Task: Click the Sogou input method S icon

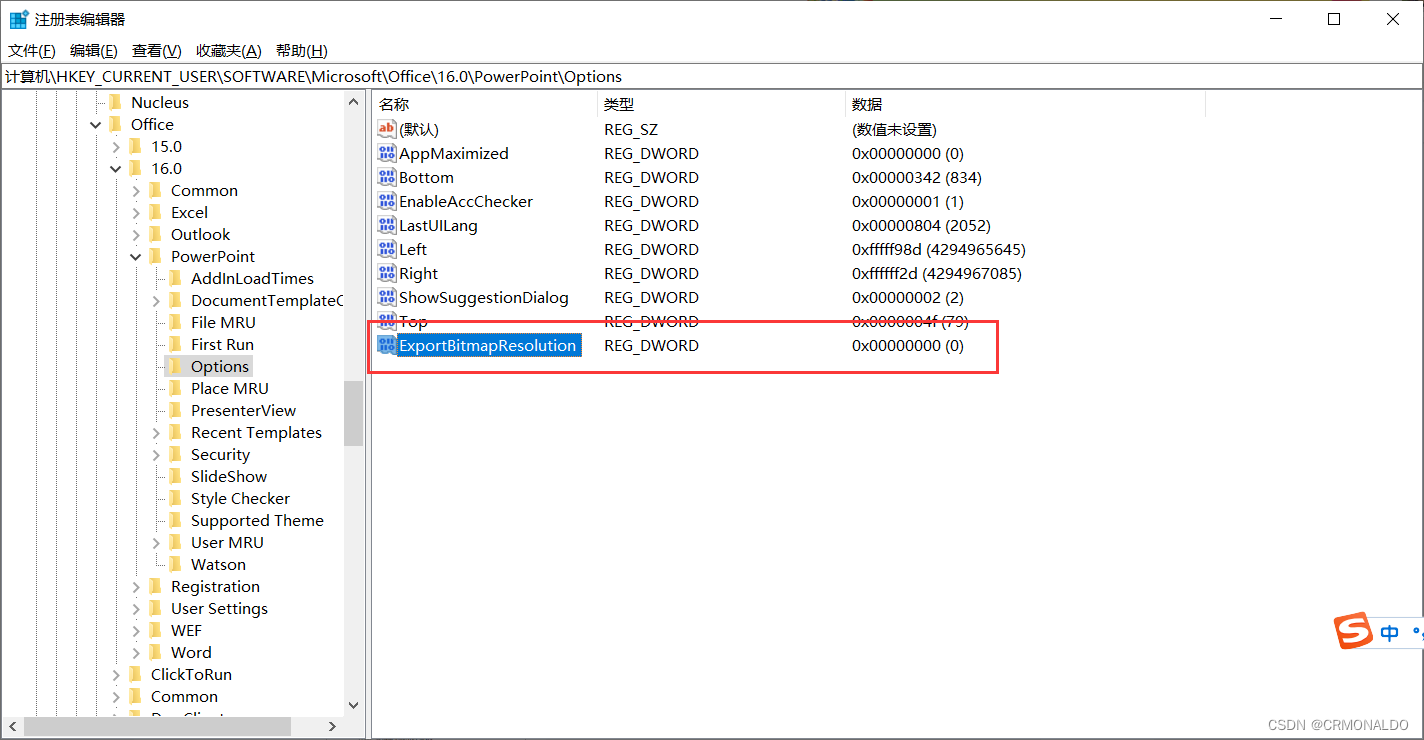Action: point(1352,632)
